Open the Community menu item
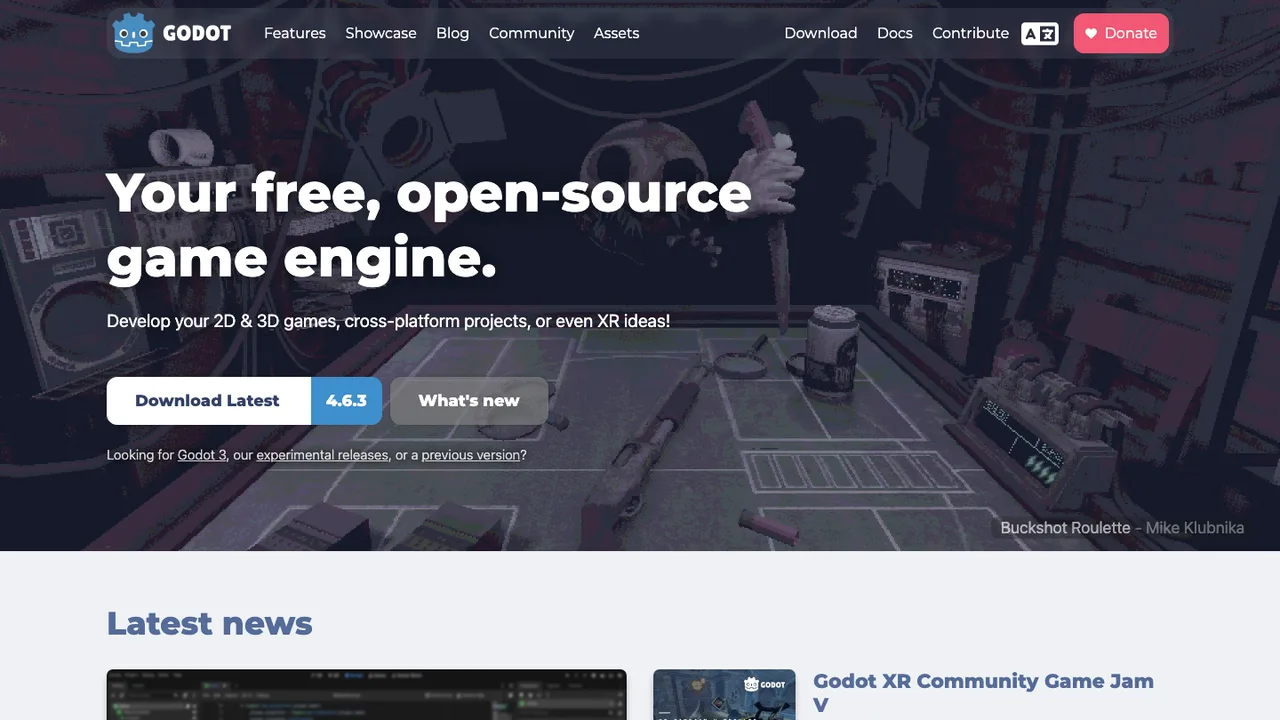 coord(531,33)
